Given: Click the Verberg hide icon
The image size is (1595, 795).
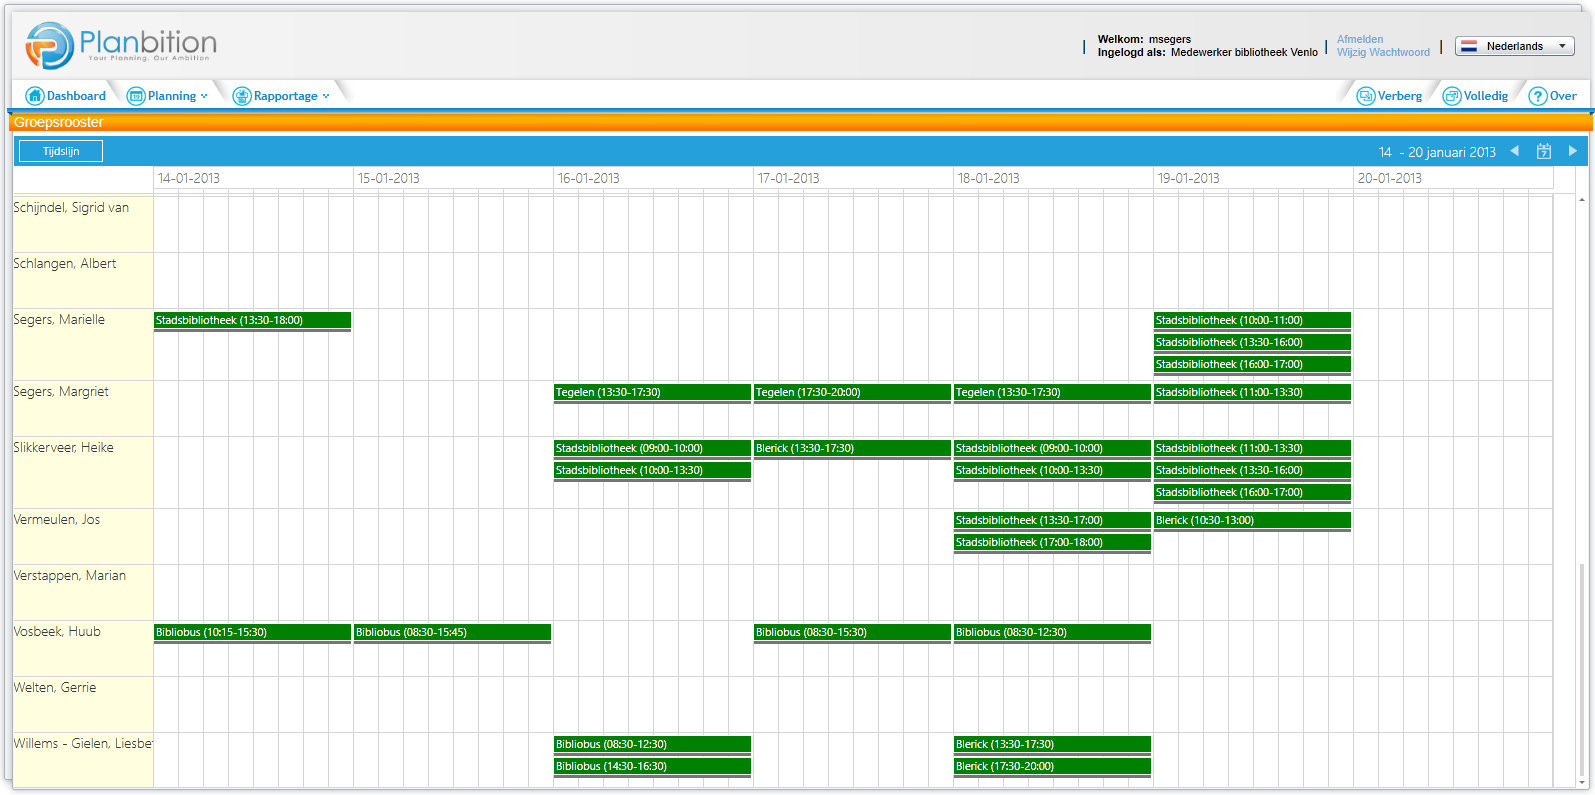Looking at the screenshot, I should coord(1366,96).
